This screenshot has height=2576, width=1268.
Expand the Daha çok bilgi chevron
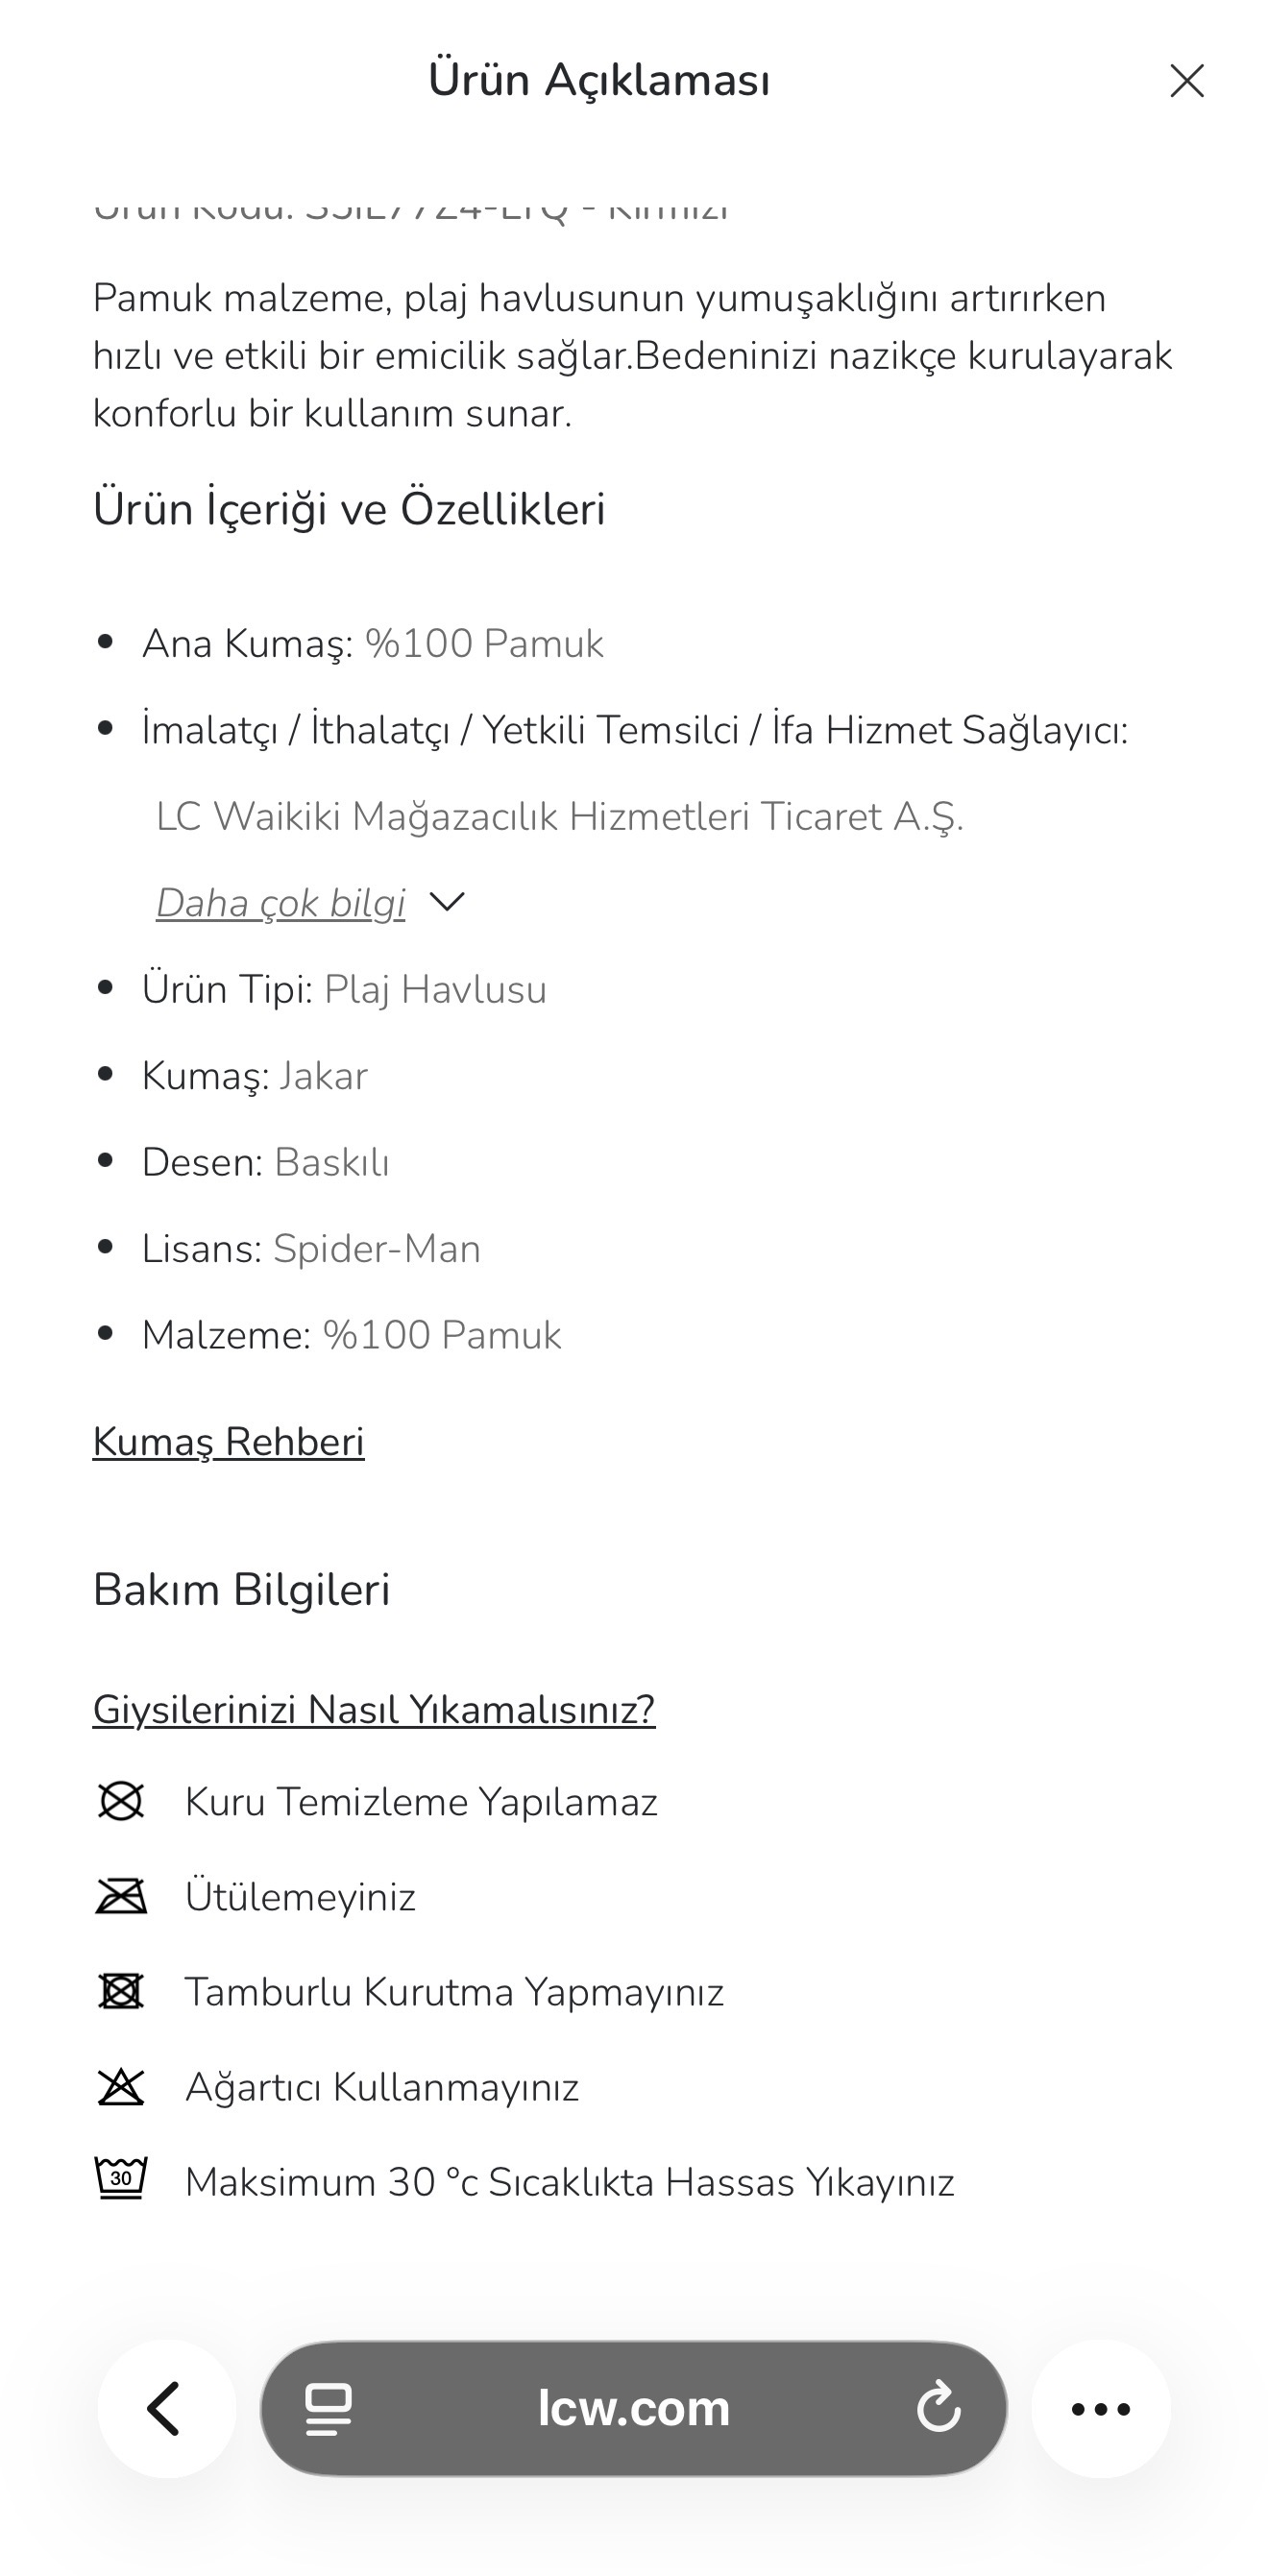pos(446,903)
